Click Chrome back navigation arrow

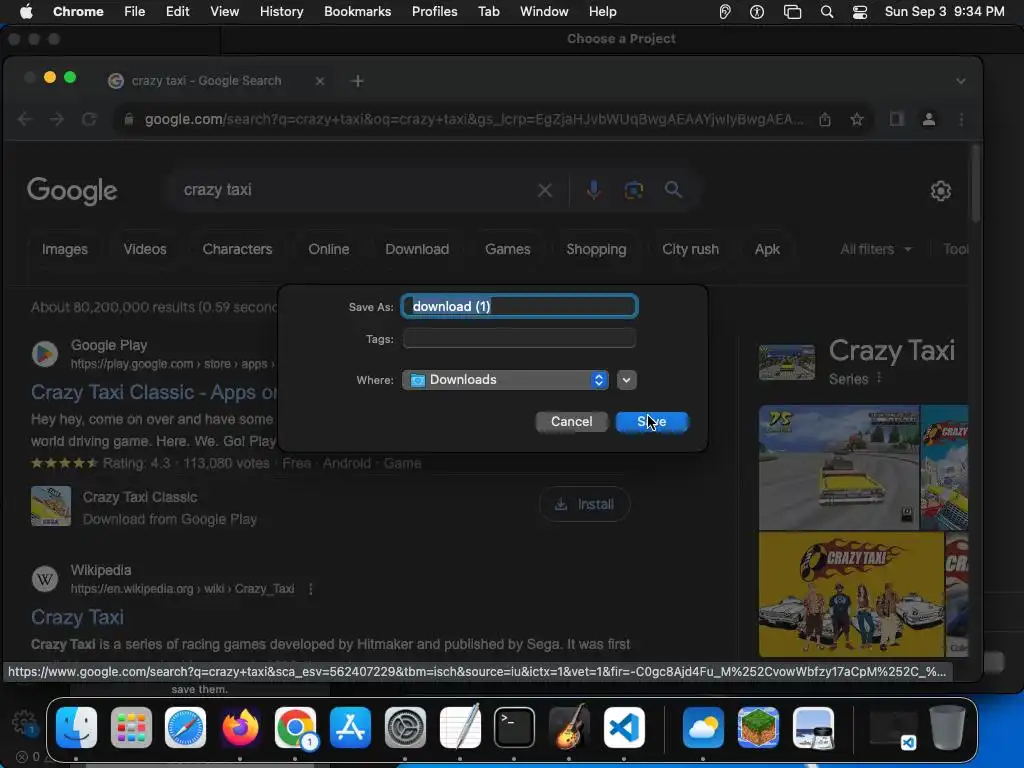pyautogui.click(x=25, y=119)
